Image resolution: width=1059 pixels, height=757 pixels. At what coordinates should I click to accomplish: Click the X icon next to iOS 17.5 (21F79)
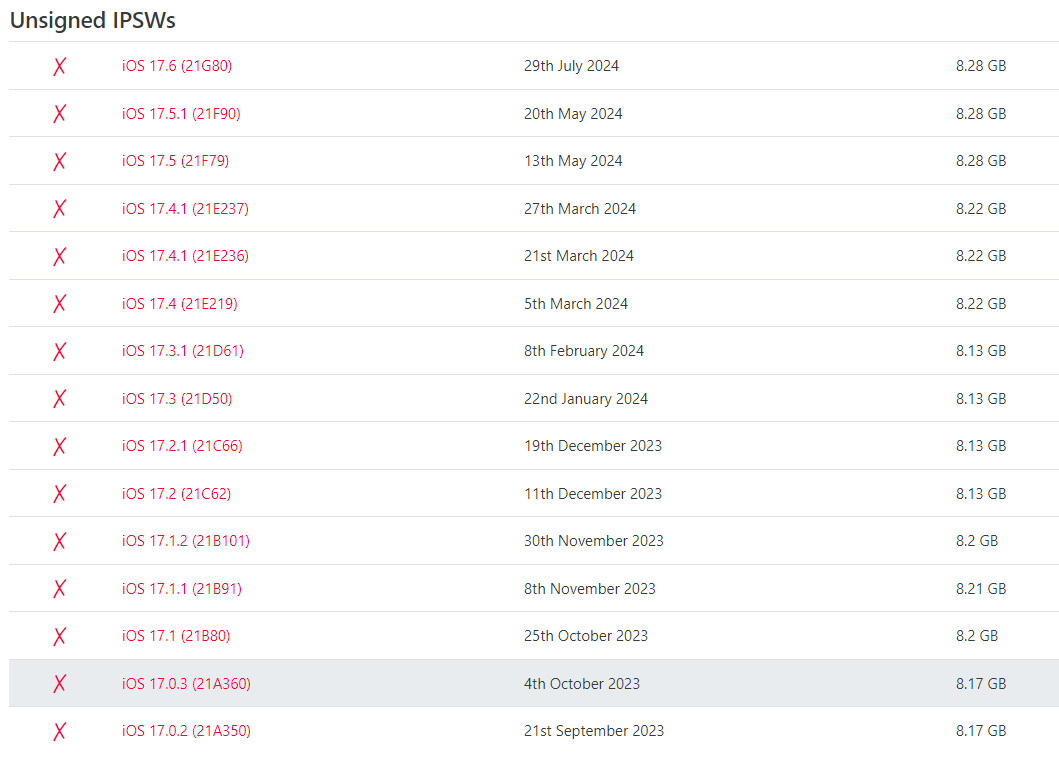pyautogui.click(x=59, y=161)
